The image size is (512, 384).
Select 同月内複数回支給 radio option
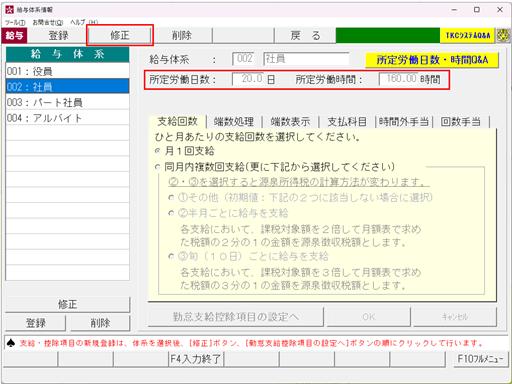click(158, 167)
